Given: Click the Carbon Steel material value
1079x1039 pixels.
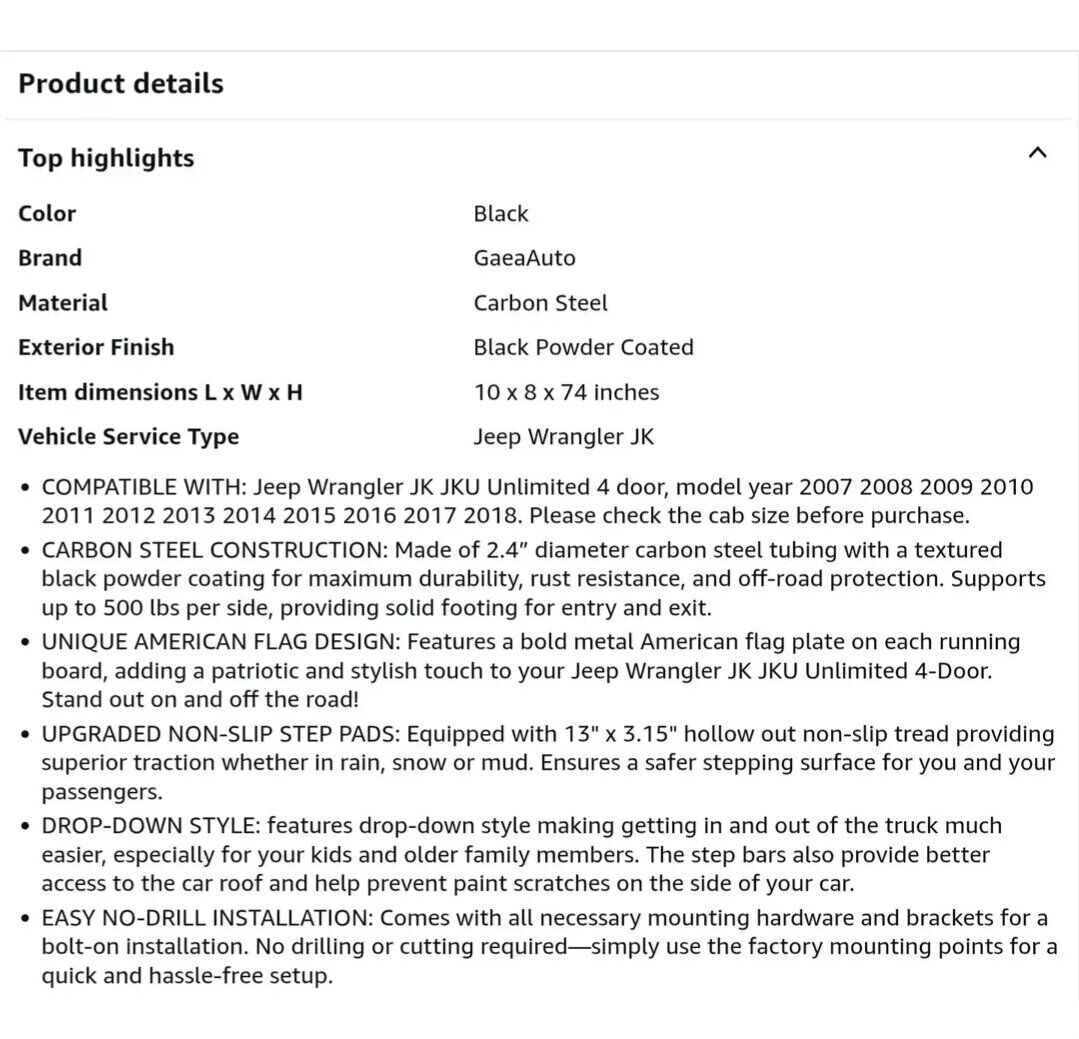Looking at the screenshot, I should (x=540, y=303).
